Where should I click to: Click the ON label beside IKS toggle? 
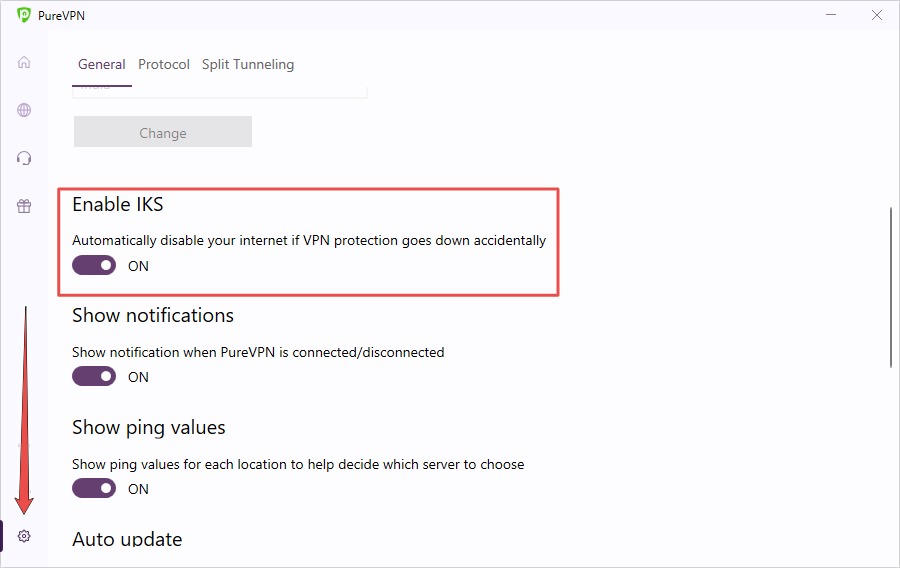click(138, 266)
